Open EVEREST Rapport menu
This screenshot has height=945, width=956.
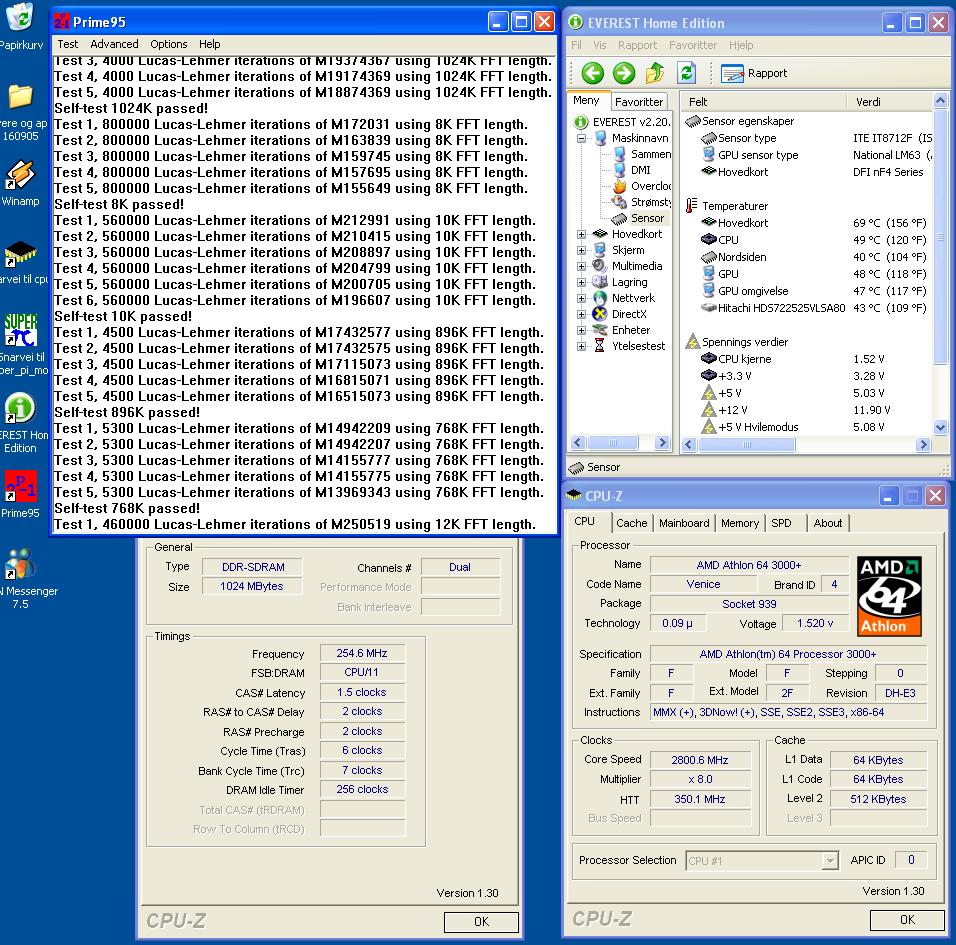click(x=637, y=45)
